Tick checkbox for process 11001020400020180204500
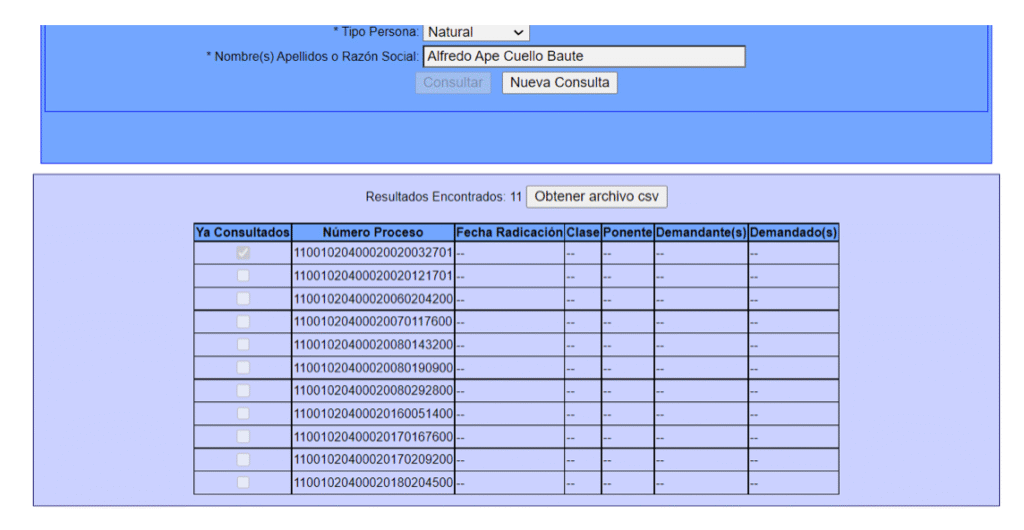The height and width of the screenshot is (530, 1024). (x=243, y=483)
